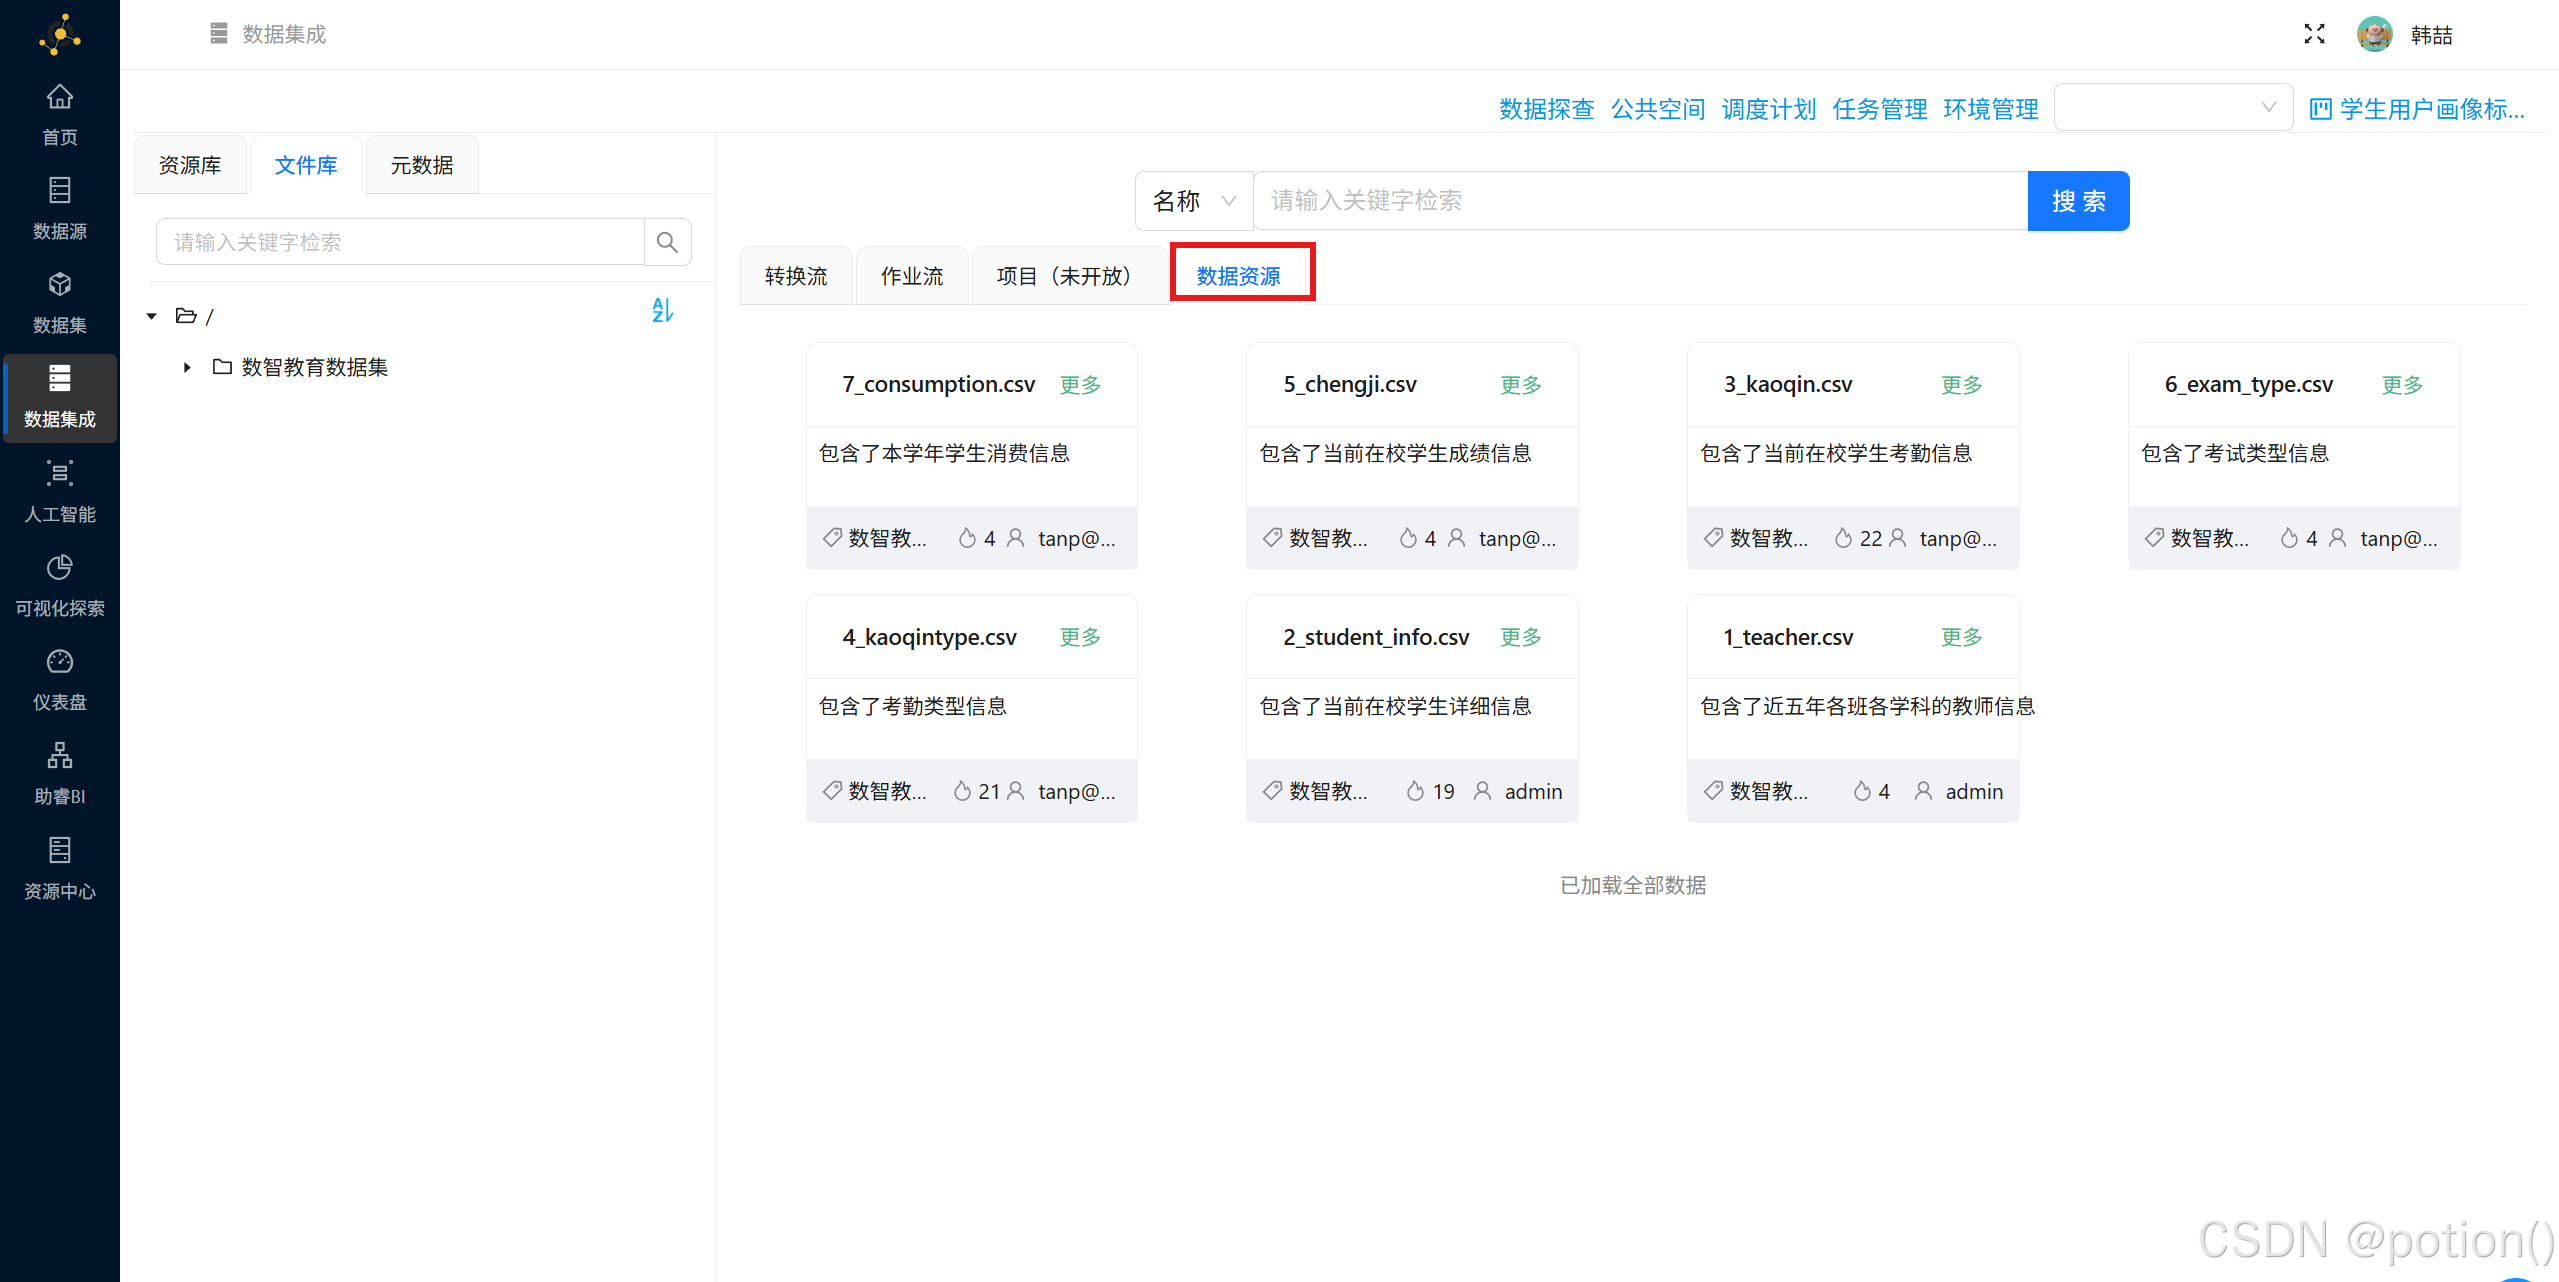The width and height of the screenshot is (2559, 1282).
Task: Open the 数据探查 link
Action: pos(1546,109)
